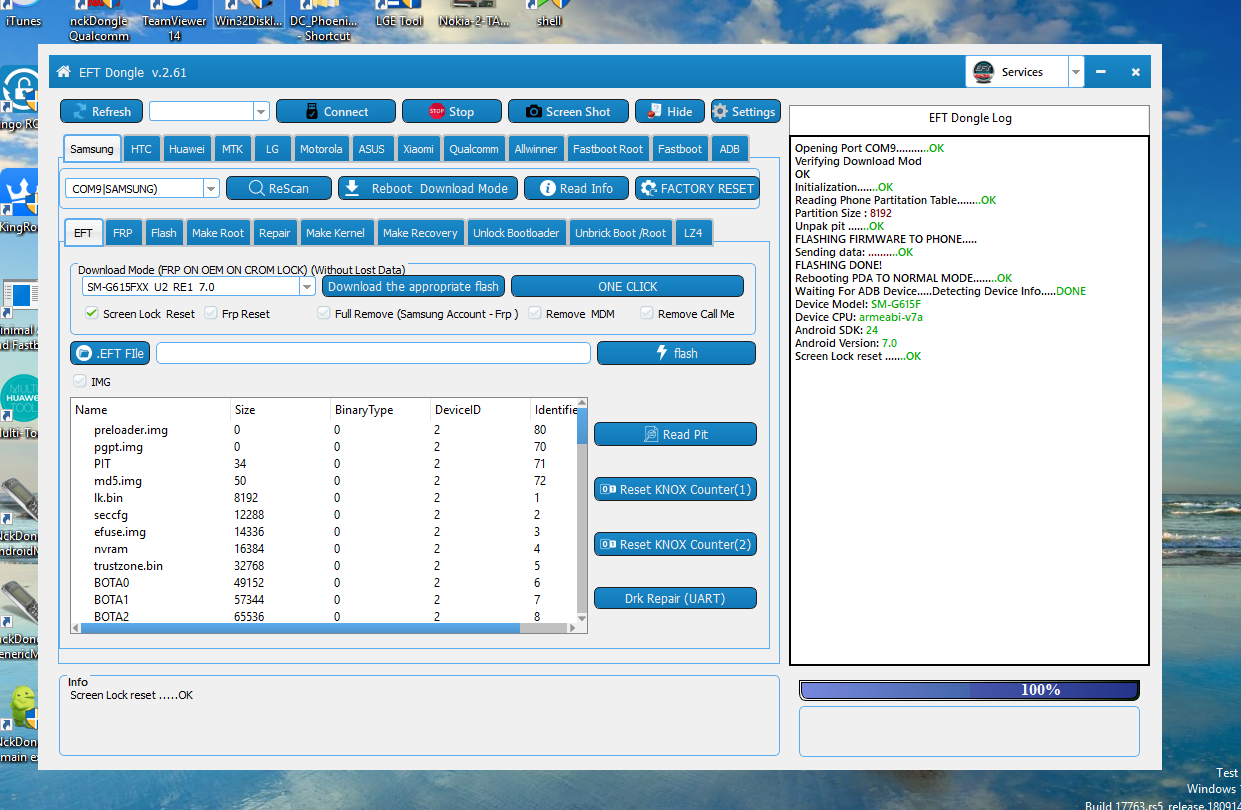Stop the current operation with Stop
The image size is (1241, 810).
[x=451, y=111]
